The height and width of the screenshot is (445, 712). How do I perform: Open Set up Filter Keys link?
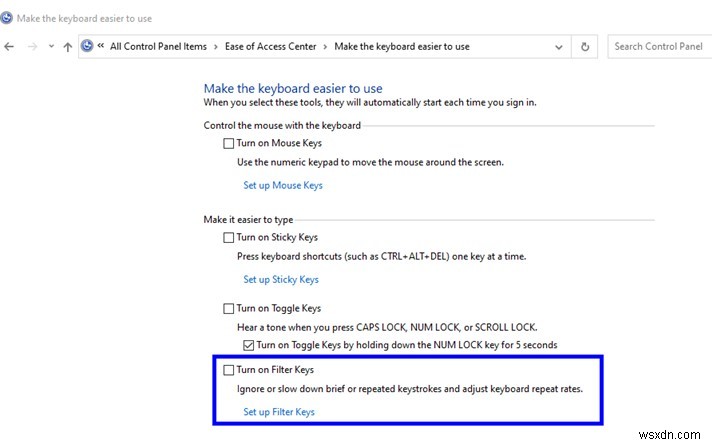(279, 412)
